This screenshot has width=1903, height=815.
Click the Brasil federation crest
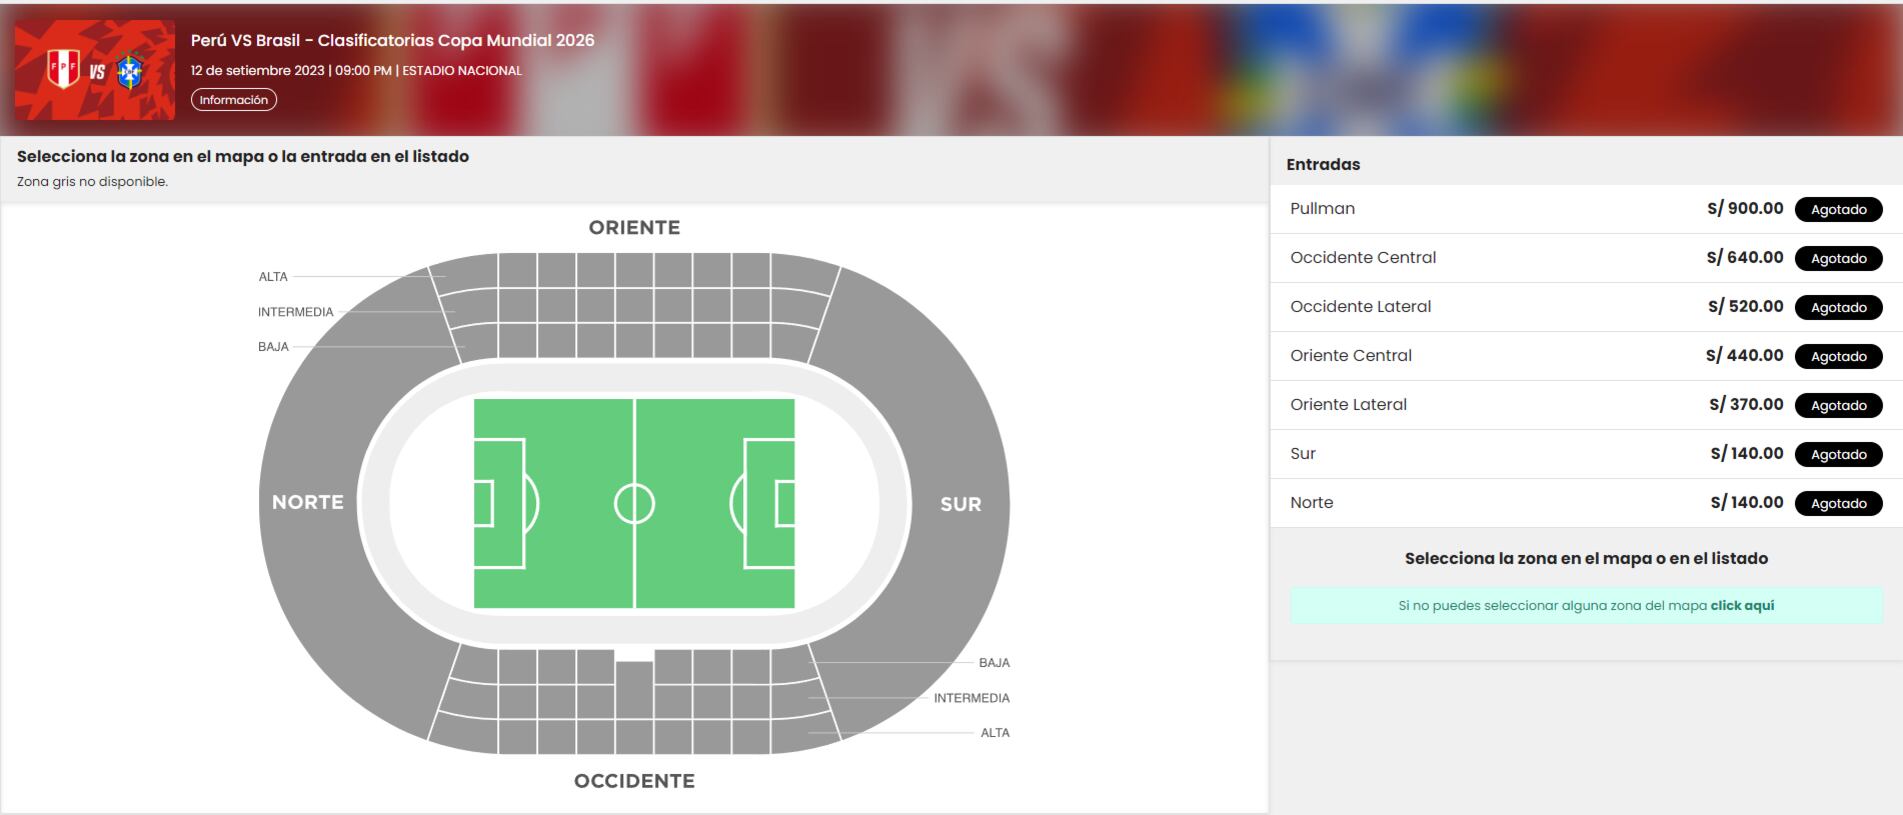[x=130, y=70]
